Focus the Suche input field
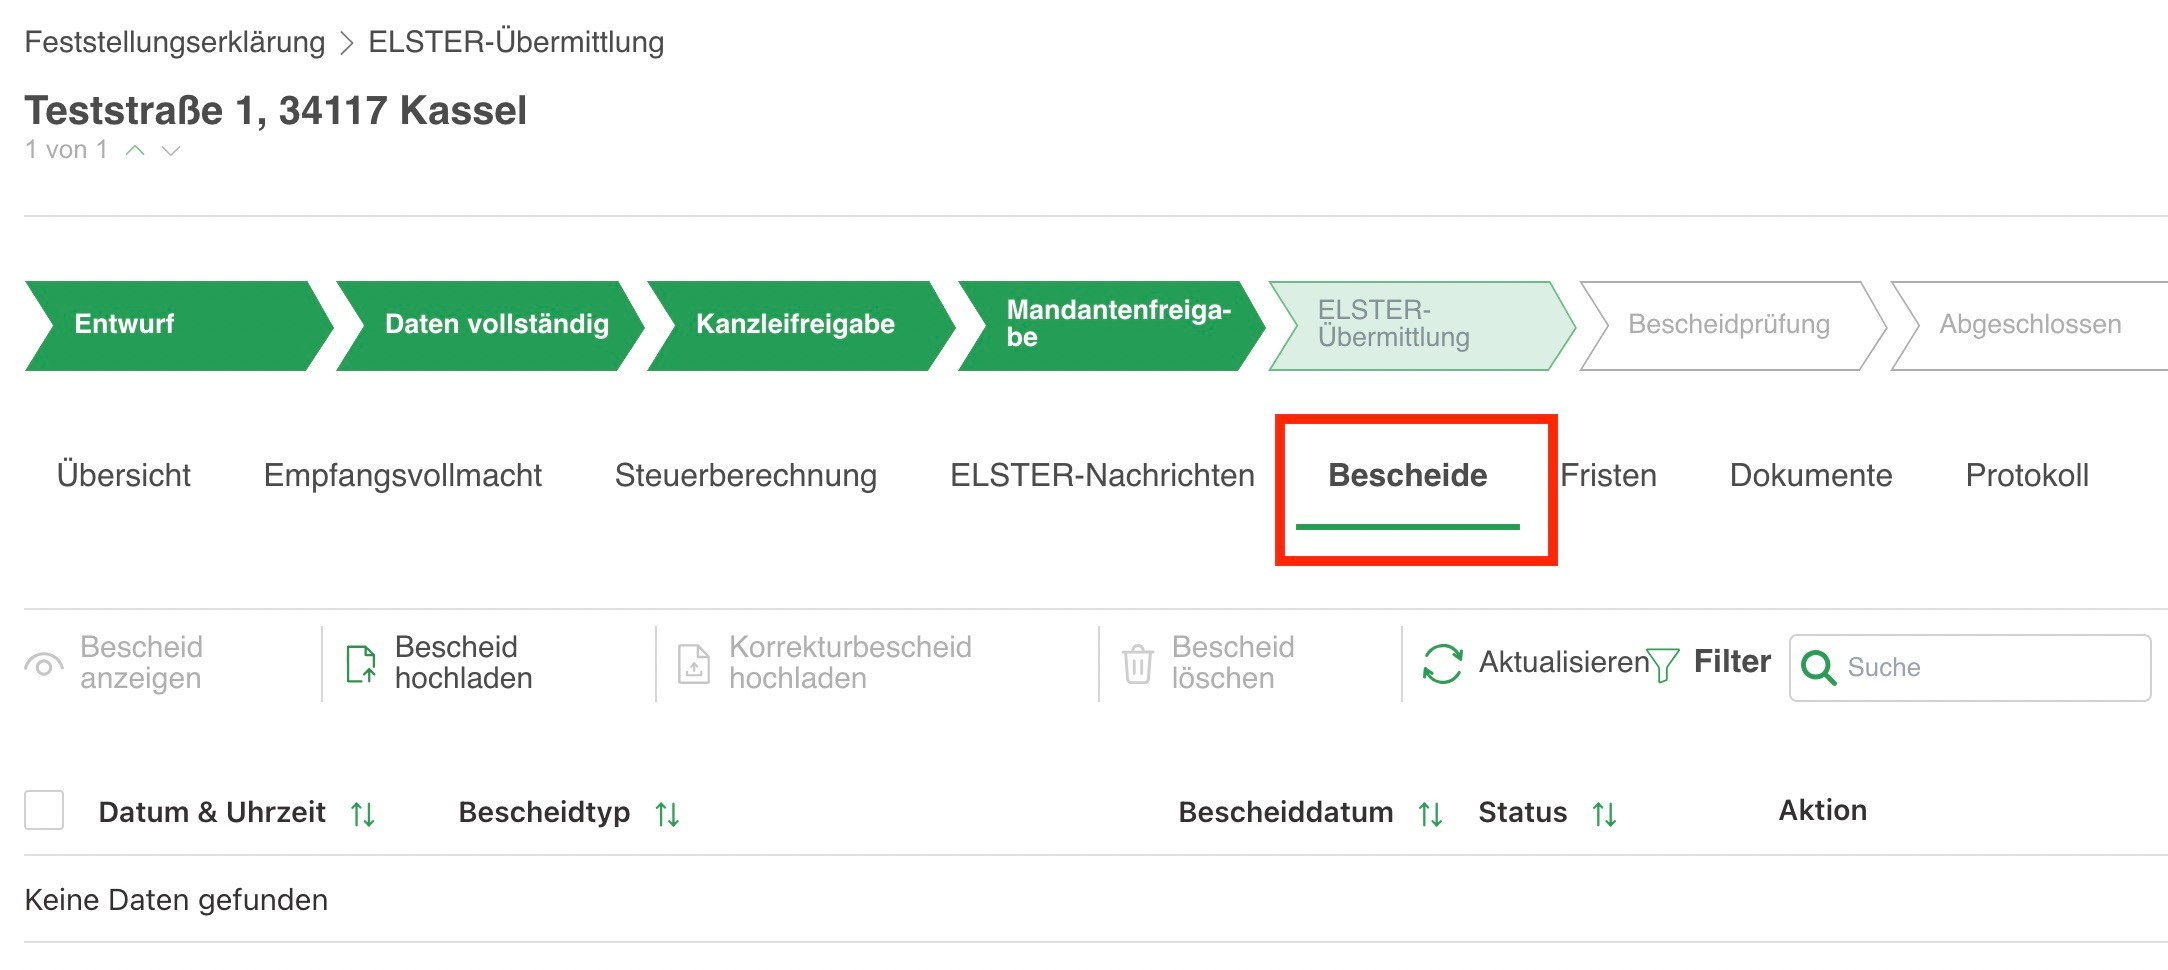 tap(1970, 667)
